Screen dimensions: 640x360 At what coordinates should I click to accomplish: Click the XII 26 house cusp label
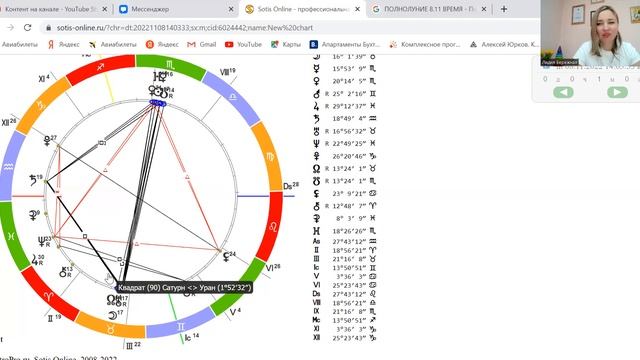coord(9,122)
